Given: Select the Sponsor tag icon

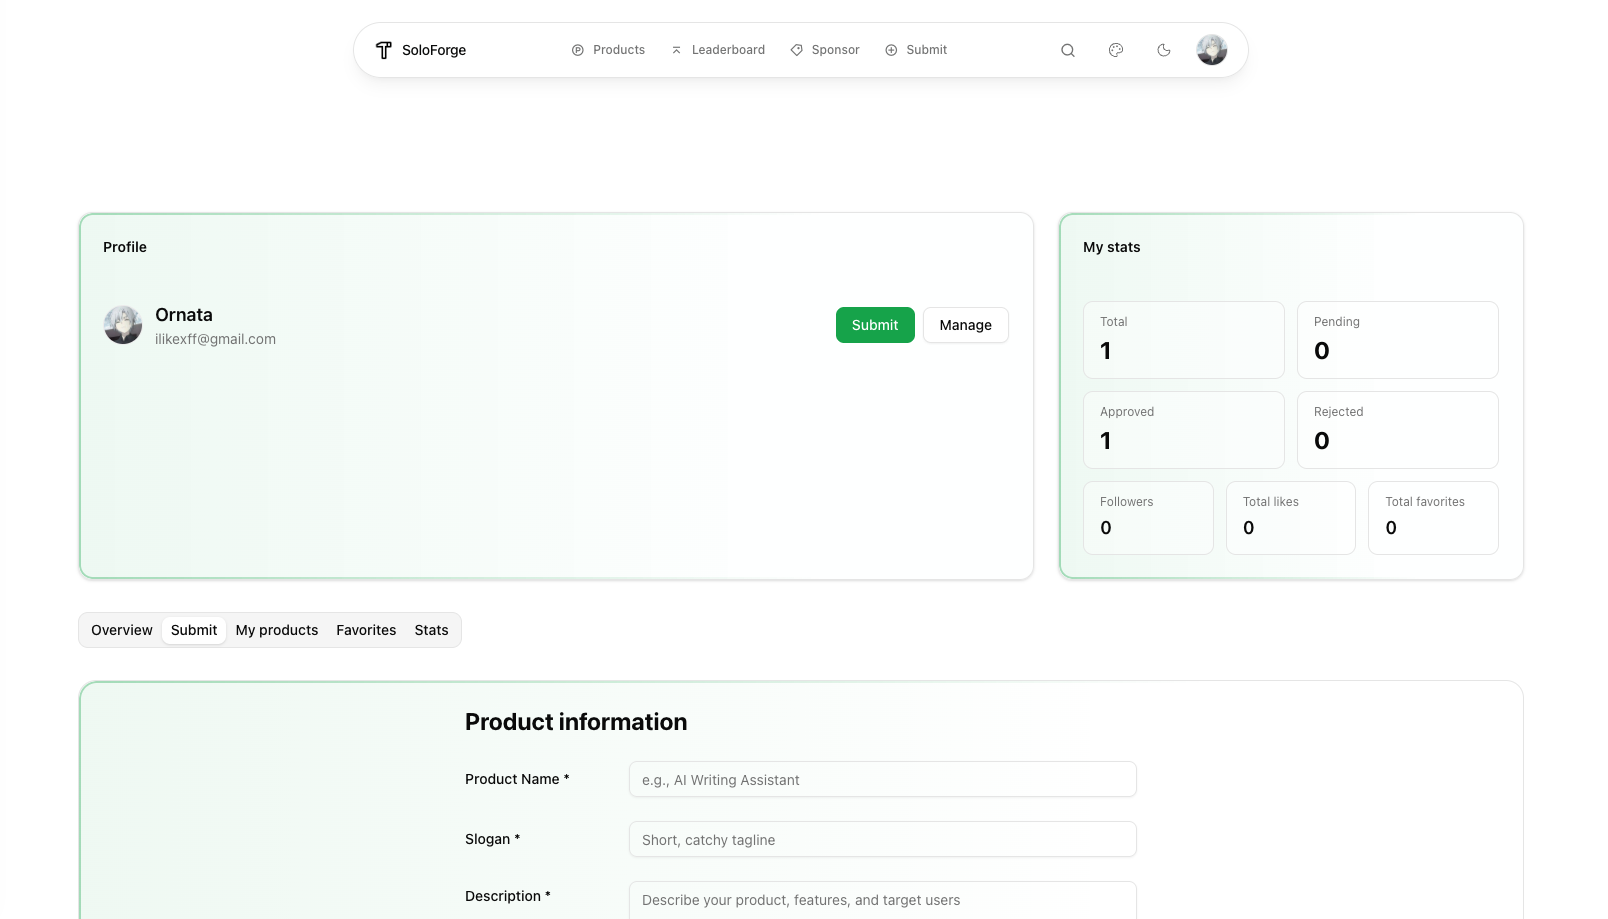Looking at the screenshot, I should [797, 49].
